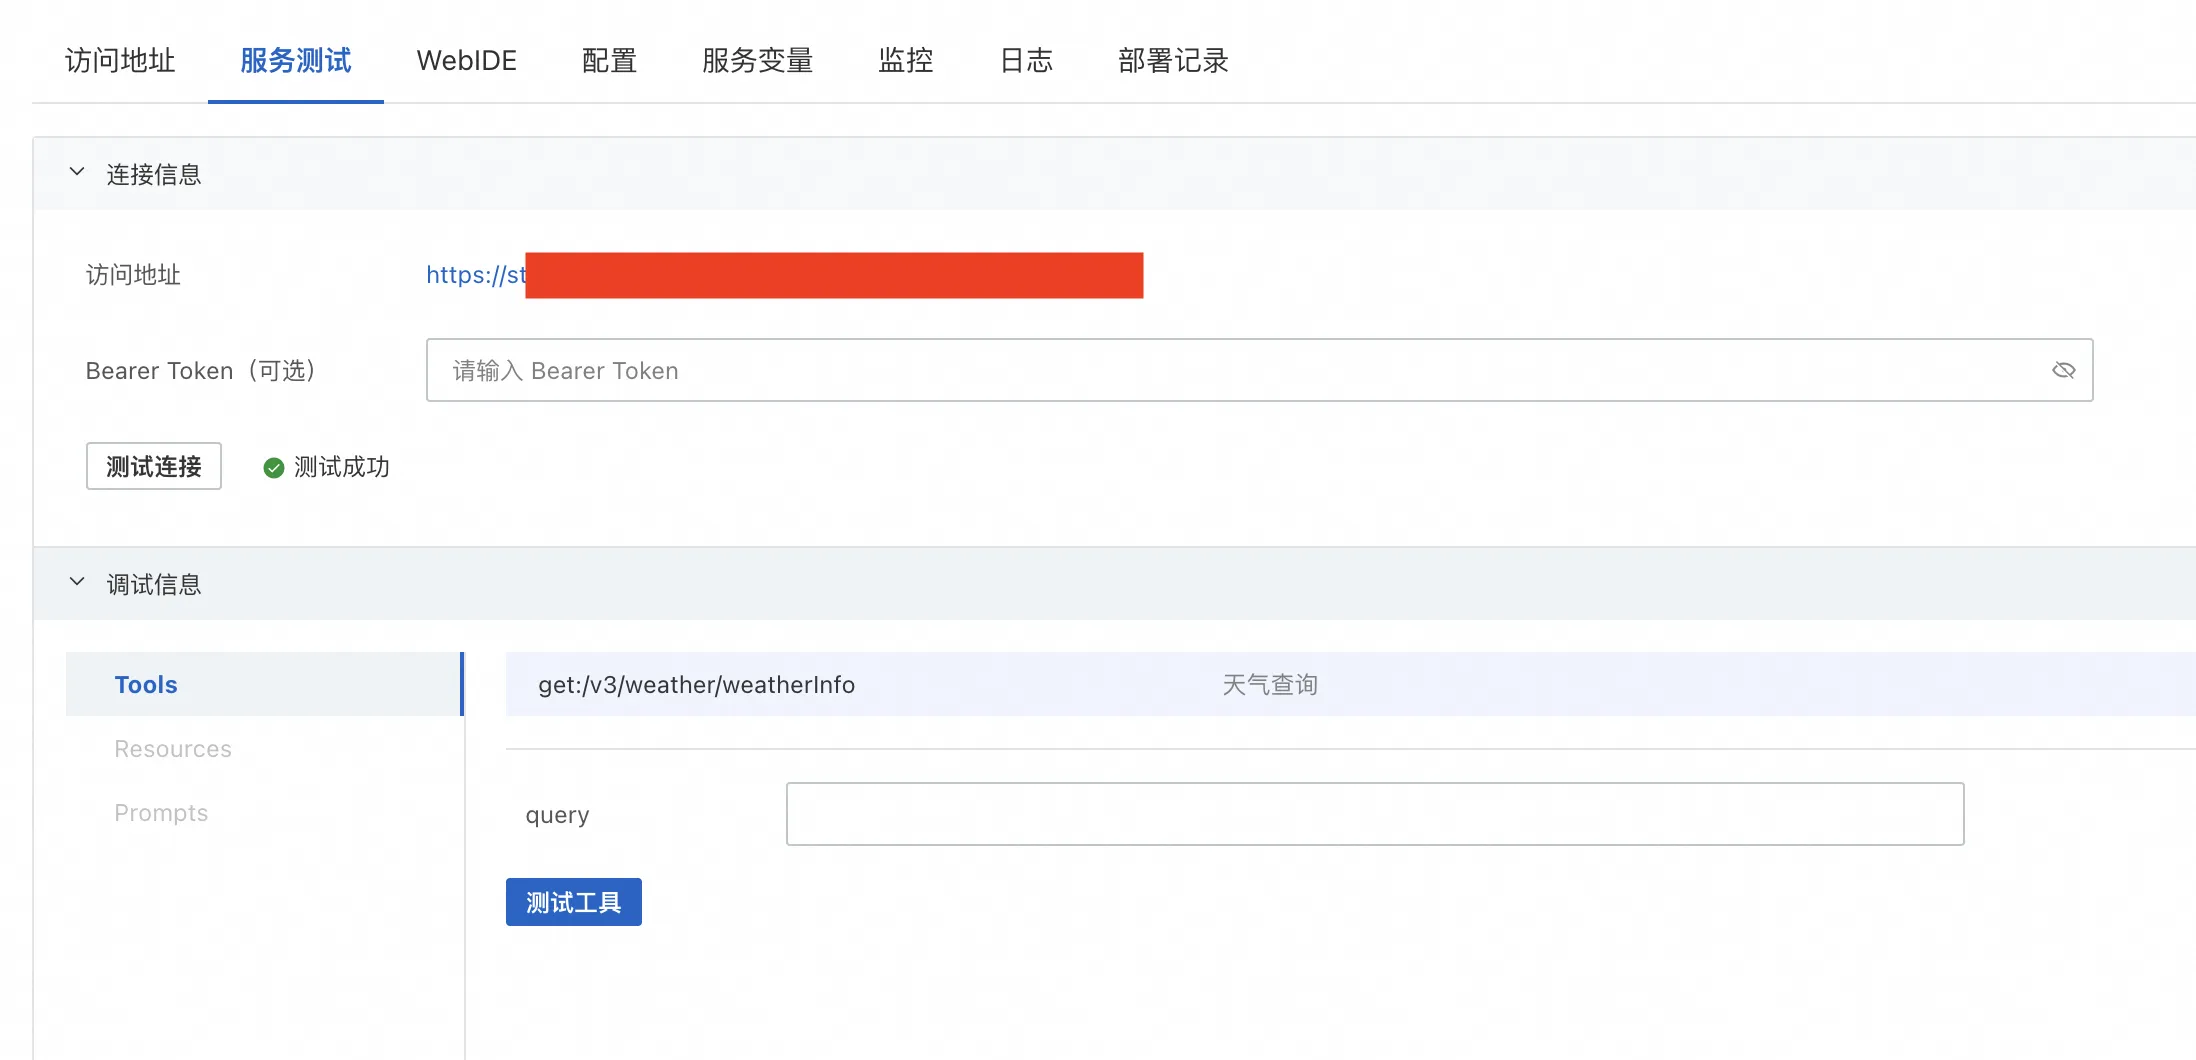Open the 部署记录 tab
Image resolution: width=2196 pixels, height=1060 pixels.
(1173, 60)
